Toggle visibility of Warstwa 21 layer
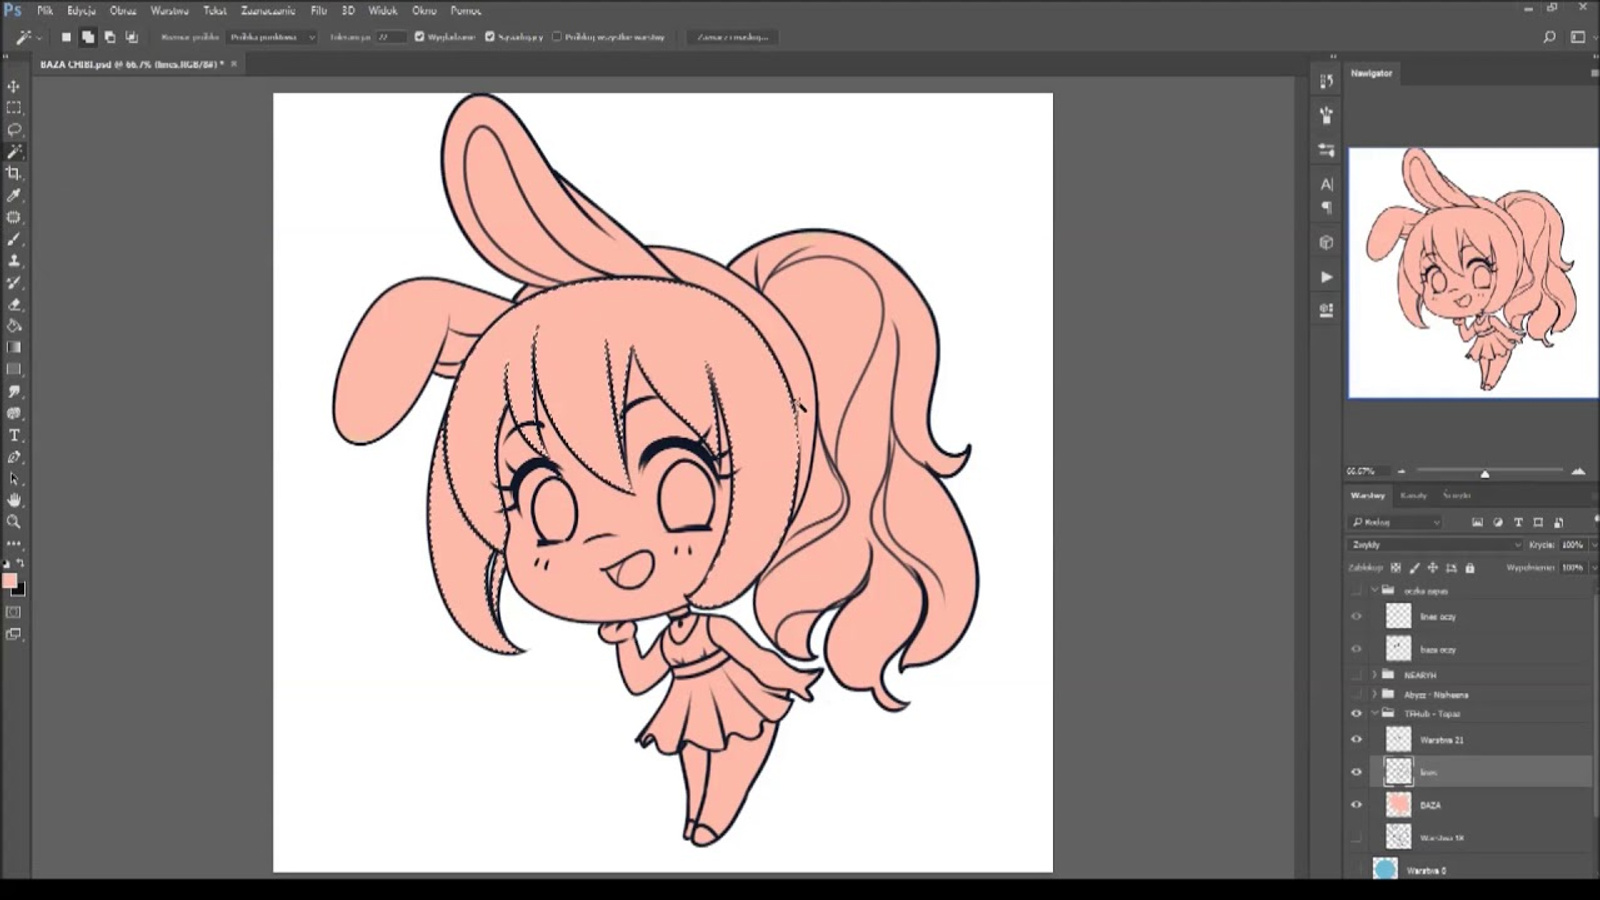The image size is (1600, 900). click(1357, 740)
